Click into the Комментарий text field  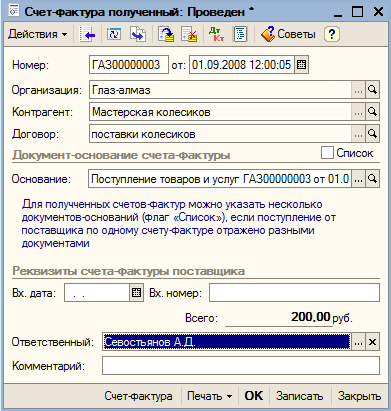[241, 366]
